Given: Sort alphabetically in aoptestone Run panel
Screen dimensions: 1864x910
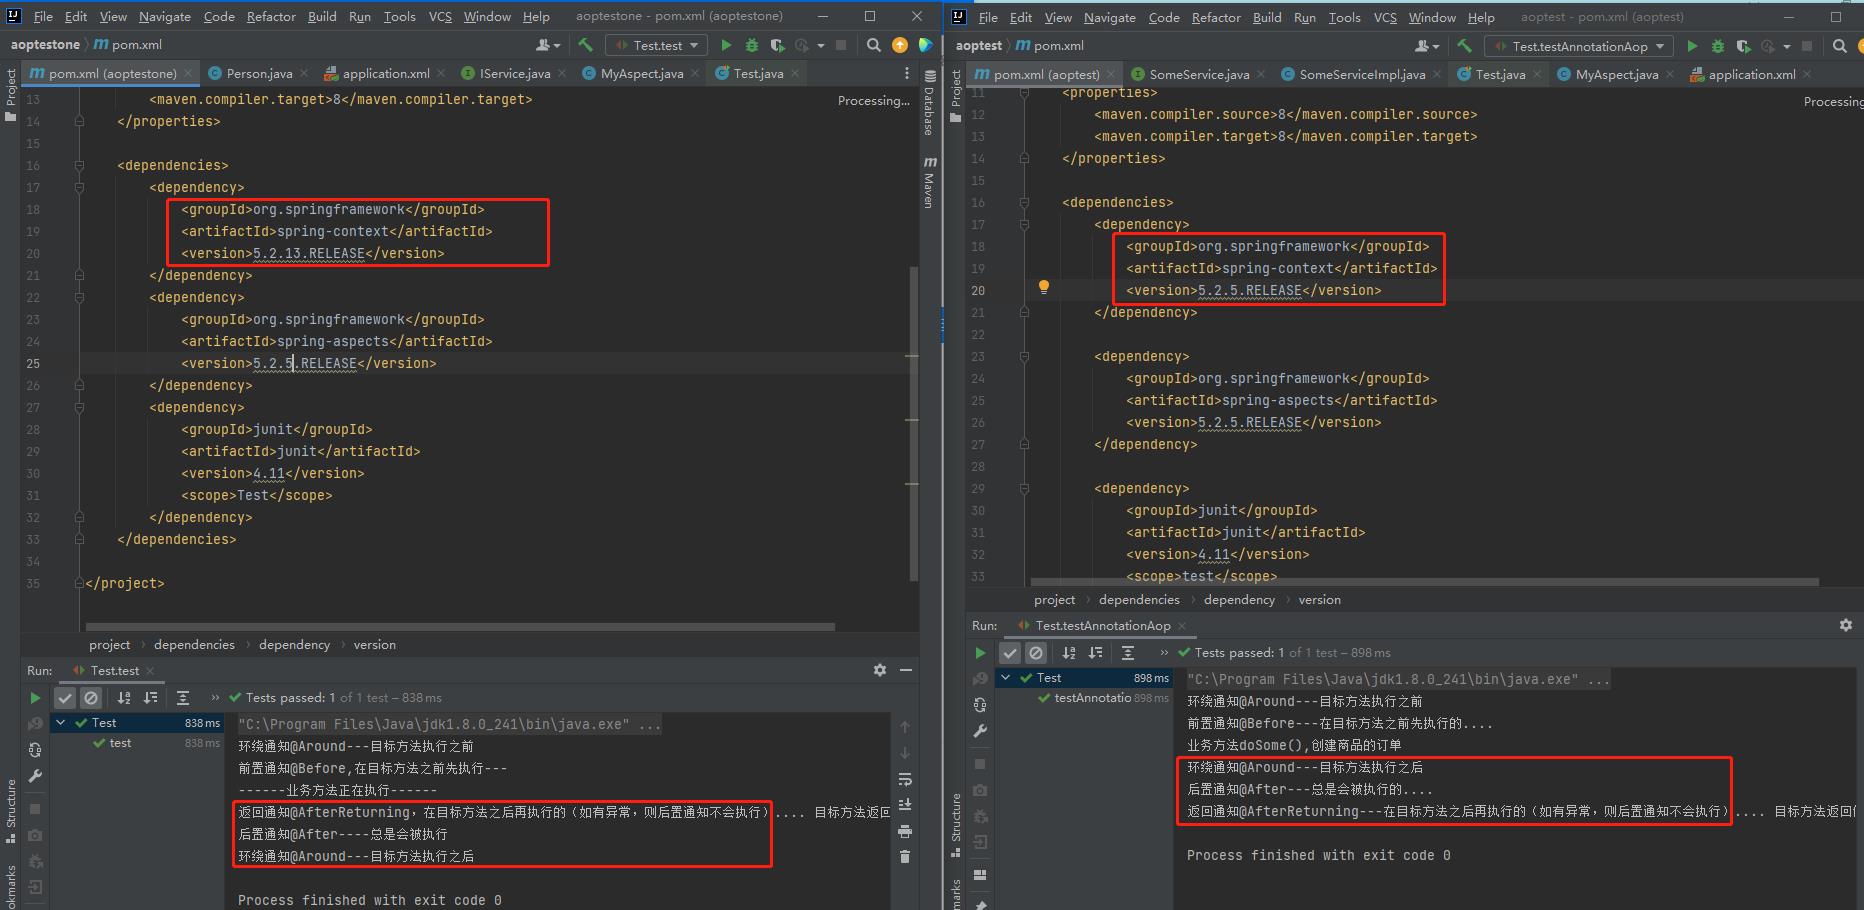Looking at the screenshot, I should tap(124, 698).
